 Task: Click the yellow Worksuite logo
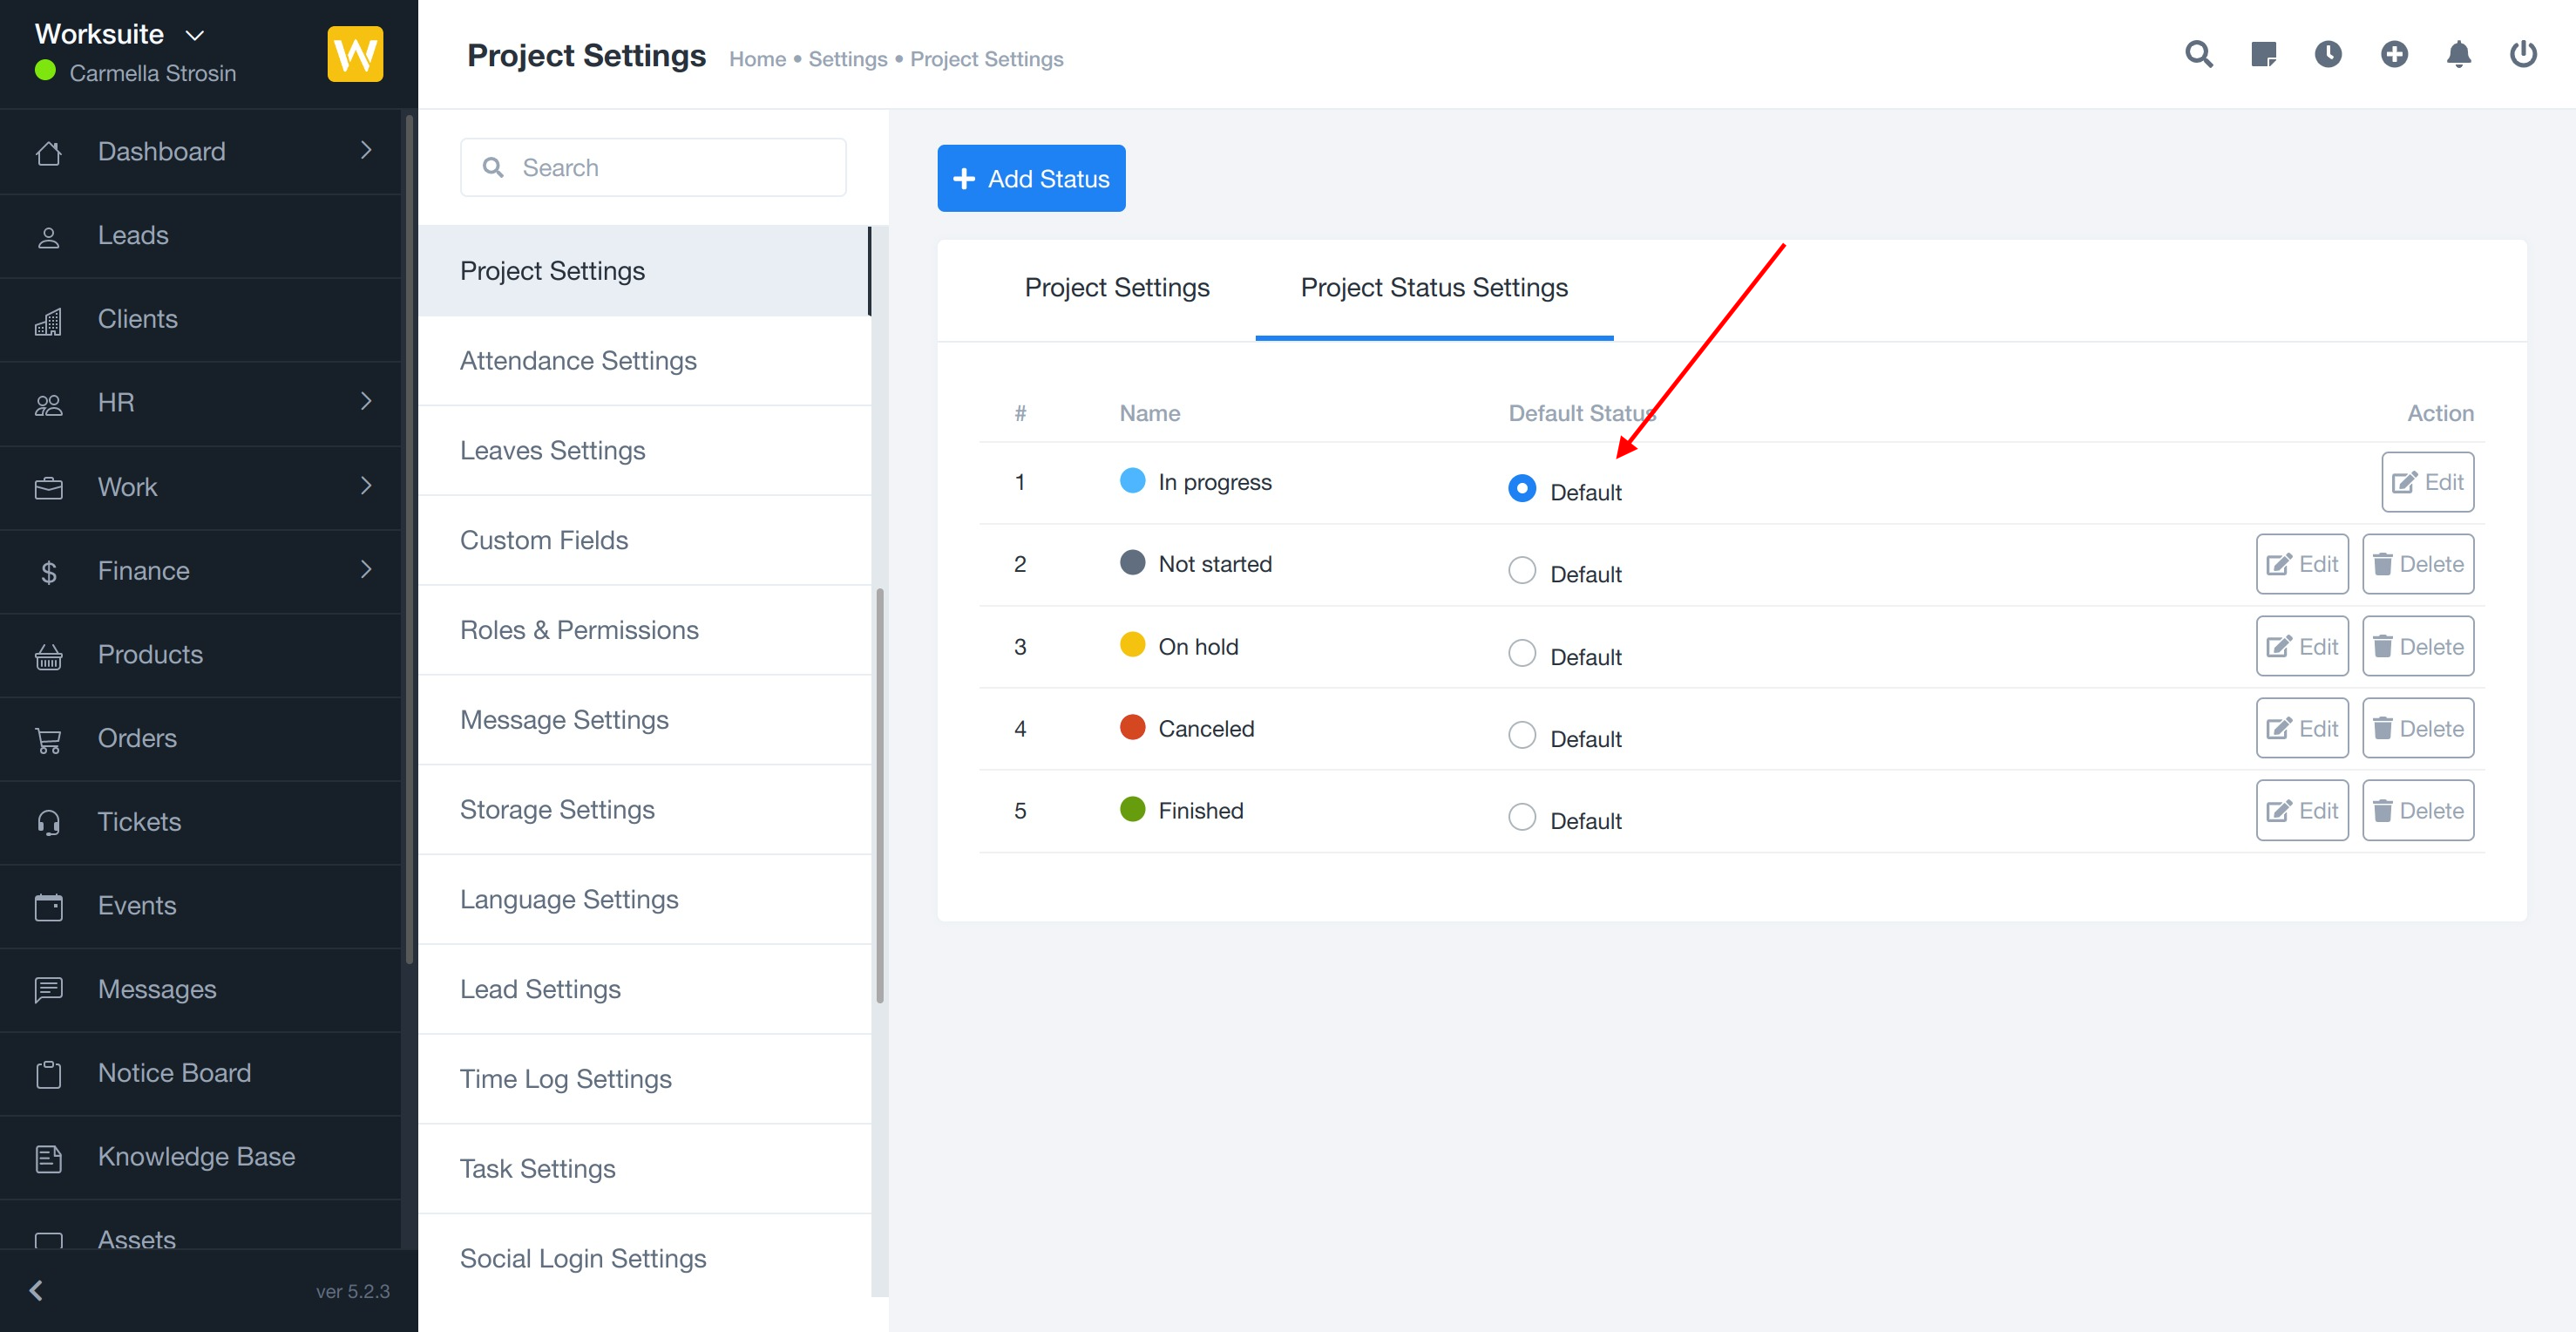coord(355,54)
